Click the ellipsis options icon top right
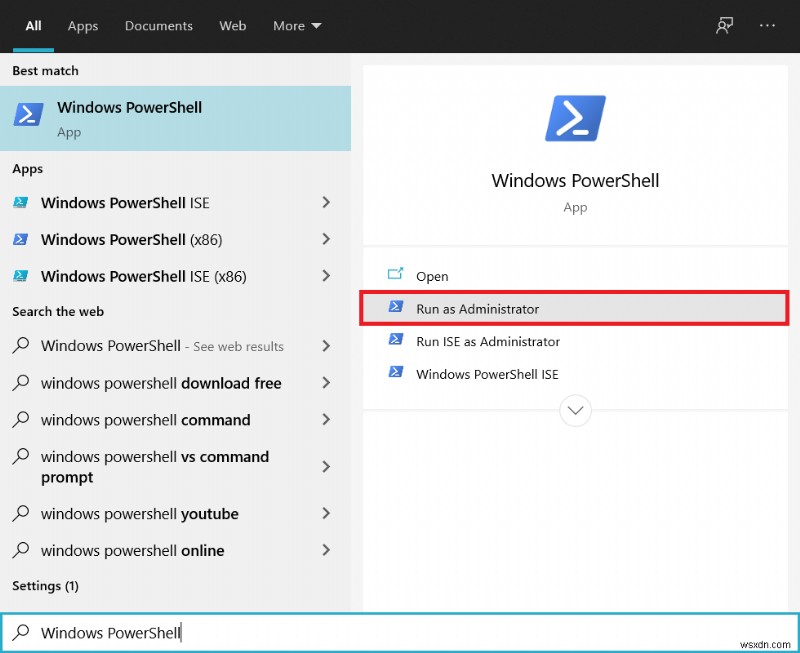This screenshot has width=800, height=653. click(767, 25)
